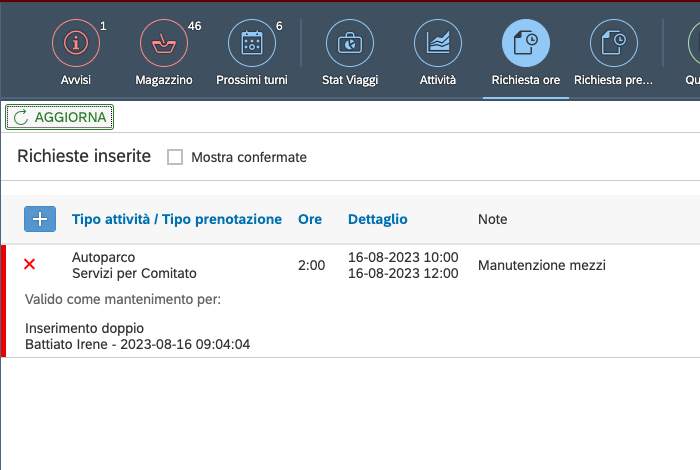This screenshot has width=700, height=470.
Task: Select the Richiesta ore tab
Action: [525, 43]
